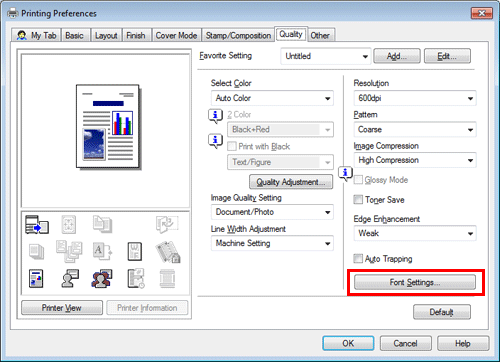Screen dimensions: 500x362
Task: Open the Text/Figure dropdown
Action: tap(280, 162)
